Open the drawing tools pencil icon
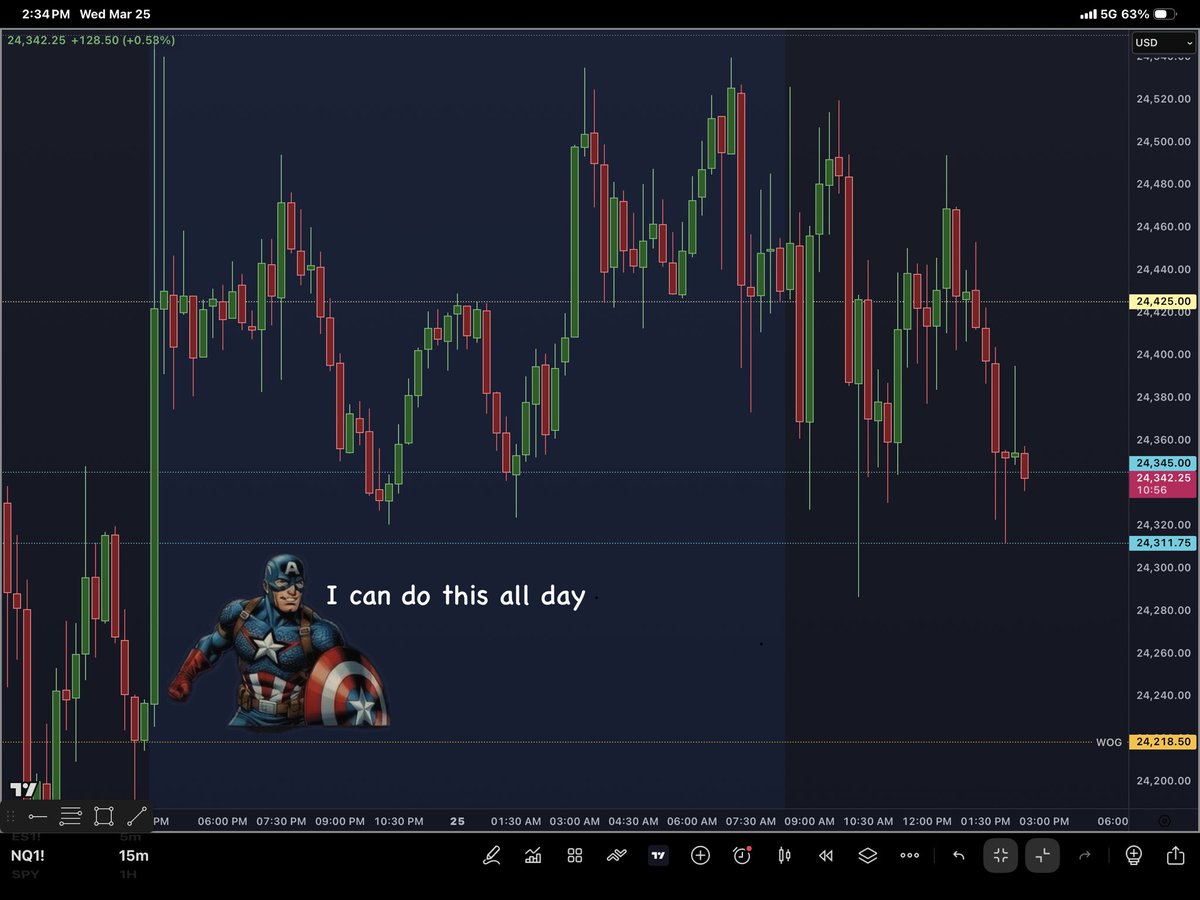Image resolution: width=1200 pixels, height=900 pixels. [x=491, y=855]
